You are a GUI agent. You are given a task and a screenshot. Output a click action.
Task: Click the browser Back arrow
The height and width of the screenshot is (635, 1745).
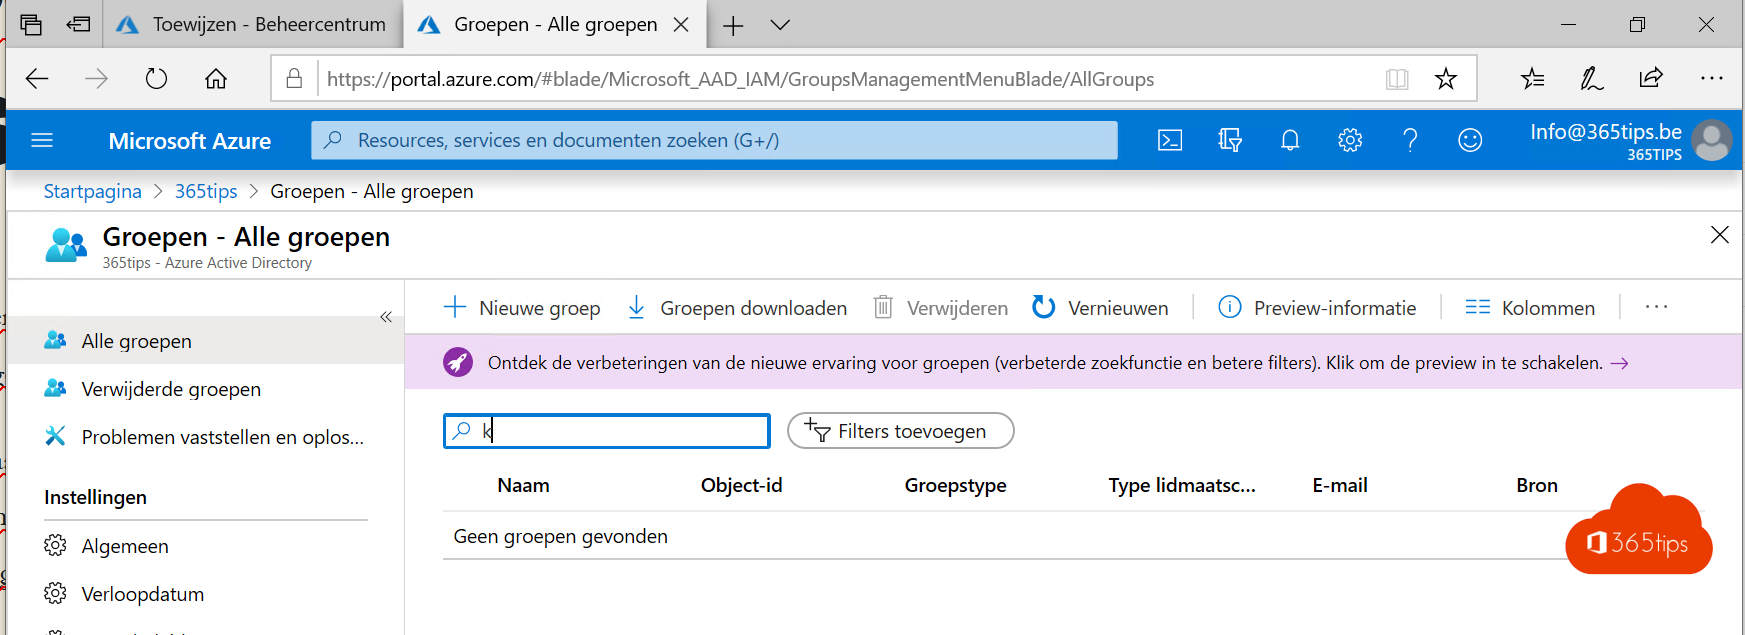37,78
